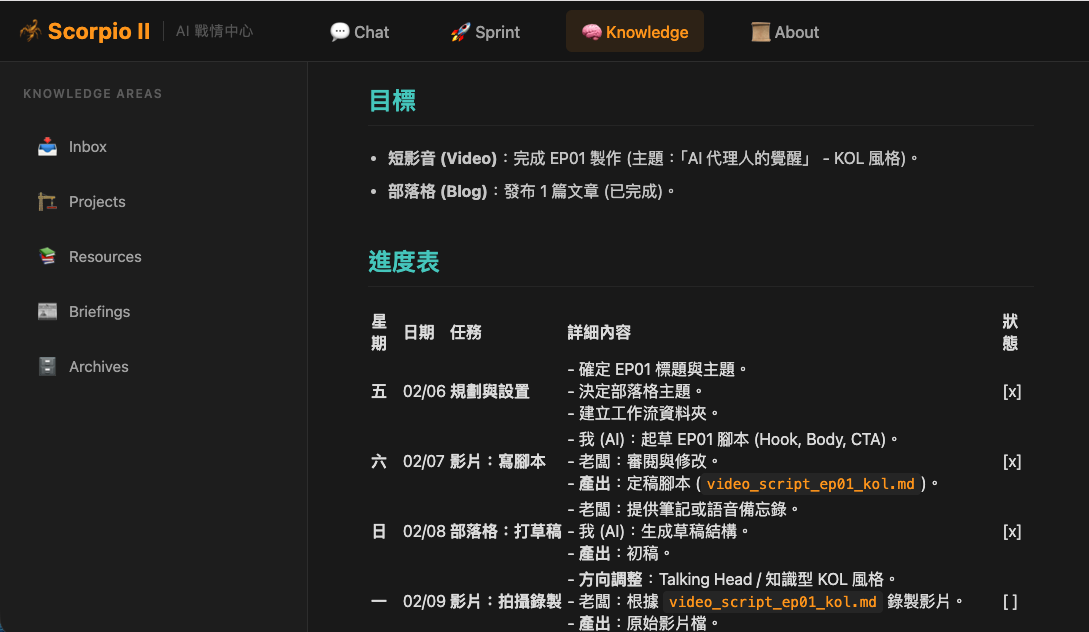The height and width of the screenshot is (632, 1089).
Task: Click the 部落格 (Blog) bullet label
Action: (x=438, y=192)
